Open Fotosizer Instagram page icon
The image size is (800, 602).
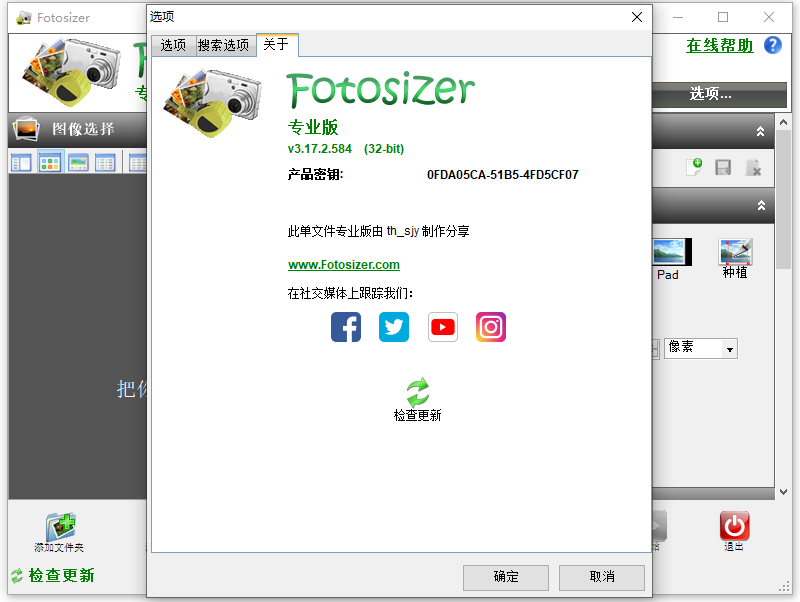tap(491, 327)
